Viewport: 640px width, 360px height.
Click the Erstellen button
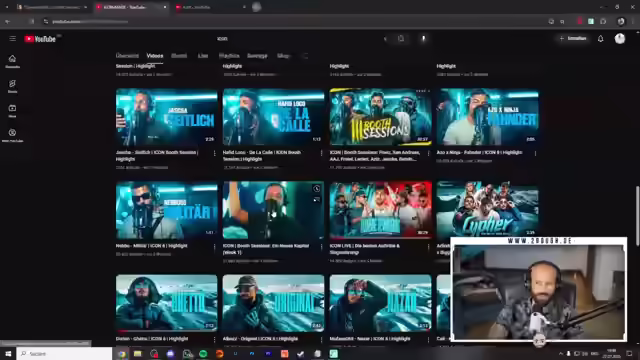(573, 38)
